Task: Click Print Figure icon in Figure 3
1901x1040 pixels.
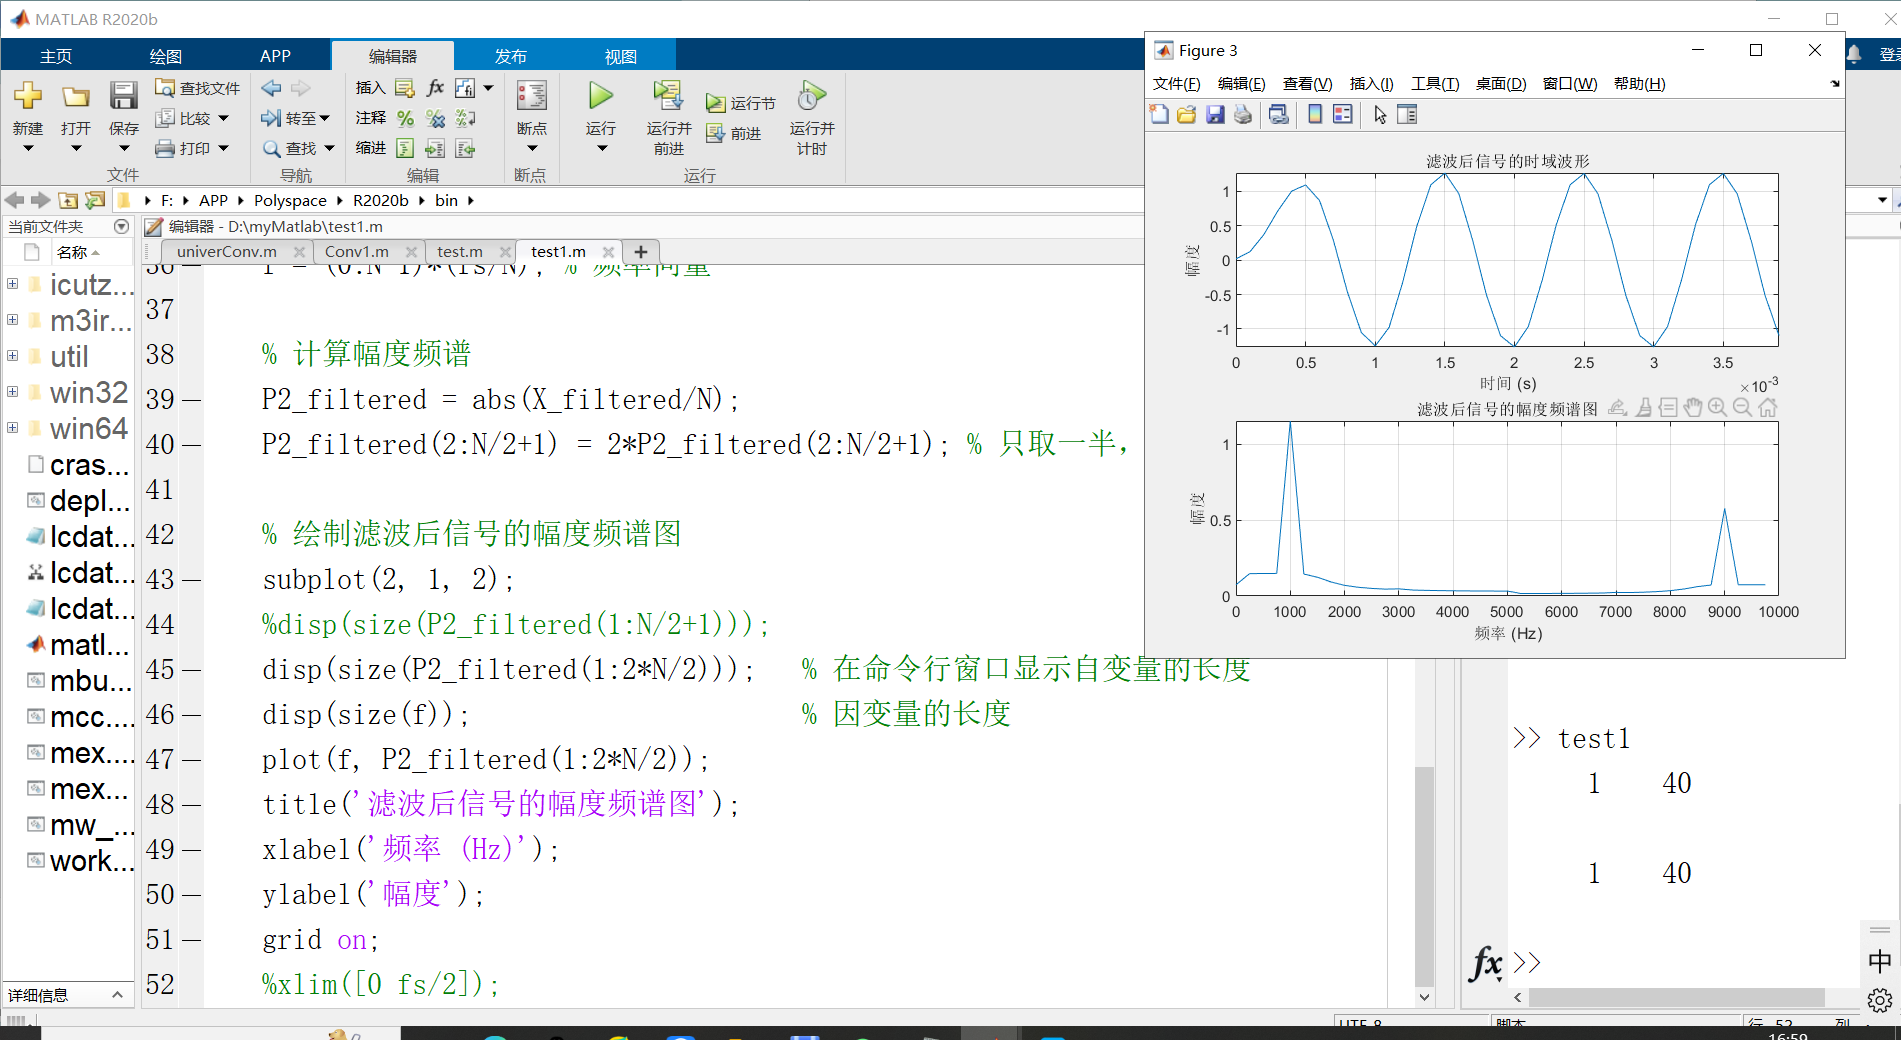Action: click(x=1243, y=115)
